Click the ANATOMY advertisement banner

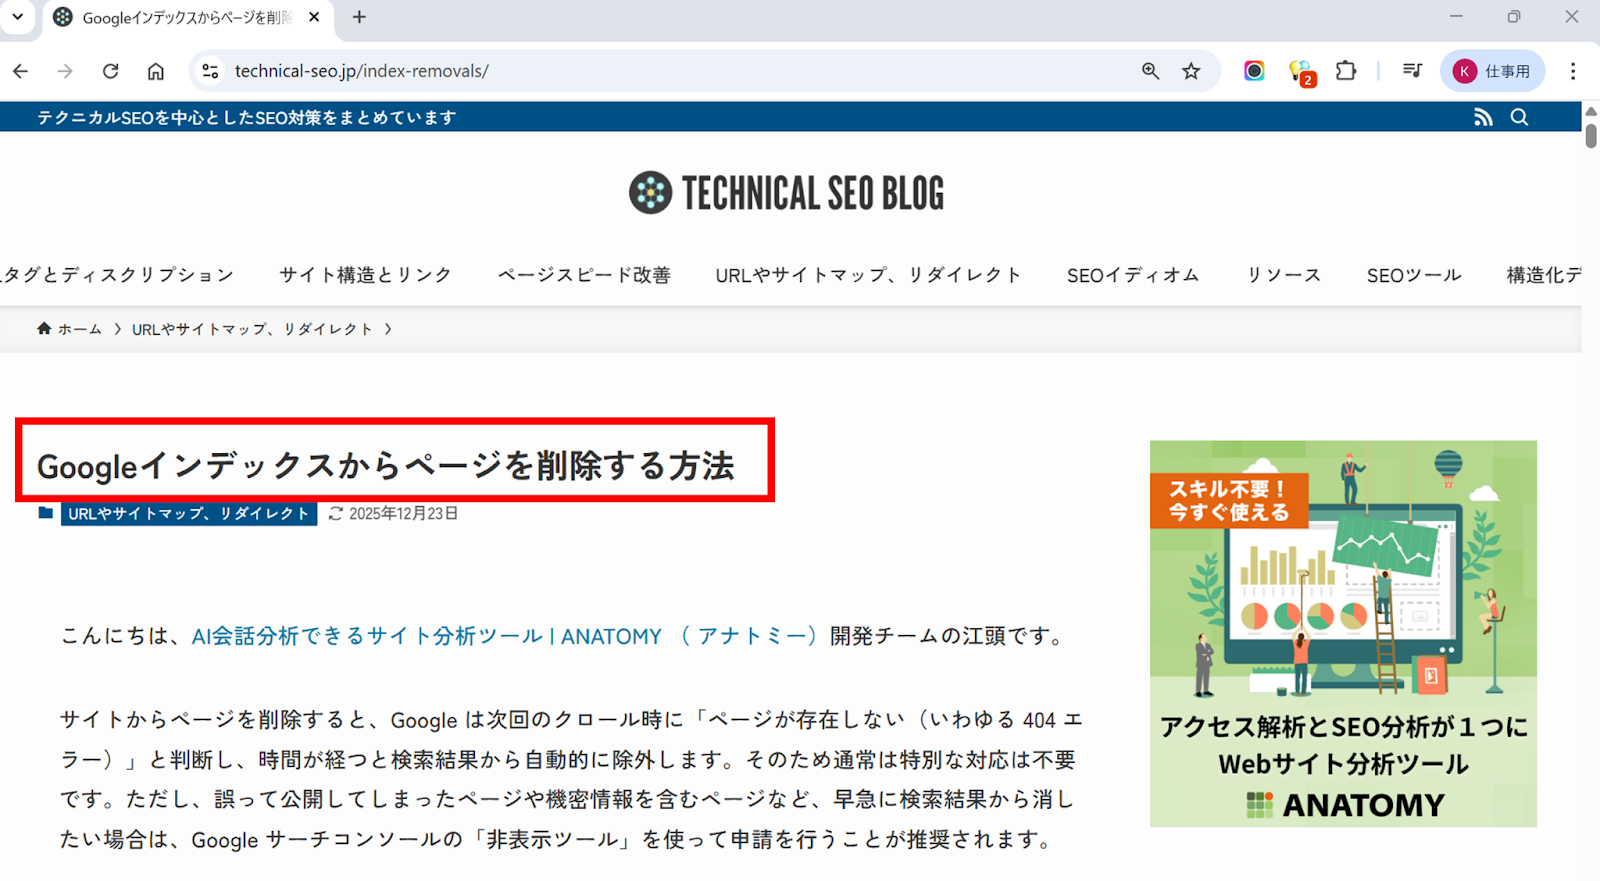pyautogui.click(x=1343, y=634)
